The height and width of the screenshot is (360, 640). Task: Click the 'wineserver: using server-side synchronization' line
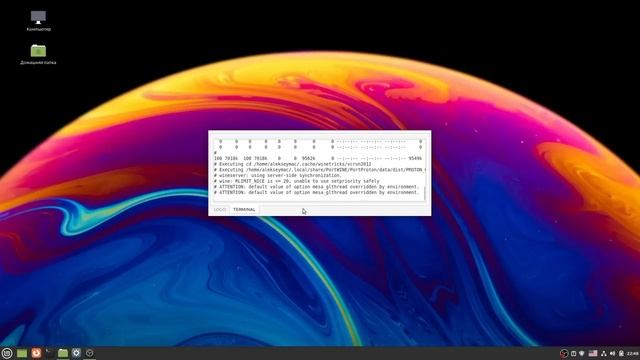point(278,176)
